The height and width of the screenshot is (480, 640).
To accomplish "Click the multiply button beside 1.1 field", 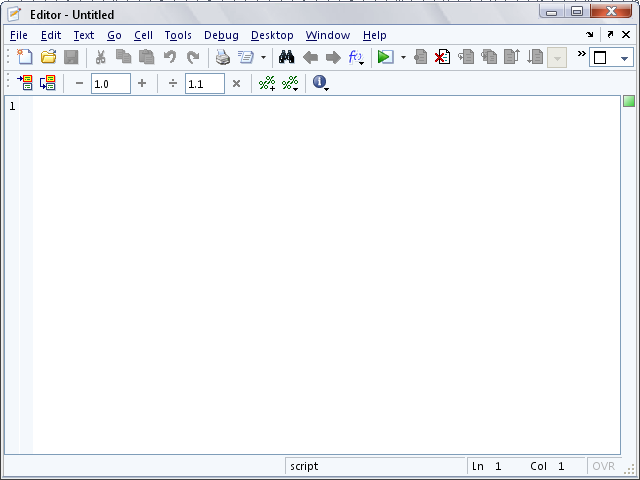I will (237, 84).
